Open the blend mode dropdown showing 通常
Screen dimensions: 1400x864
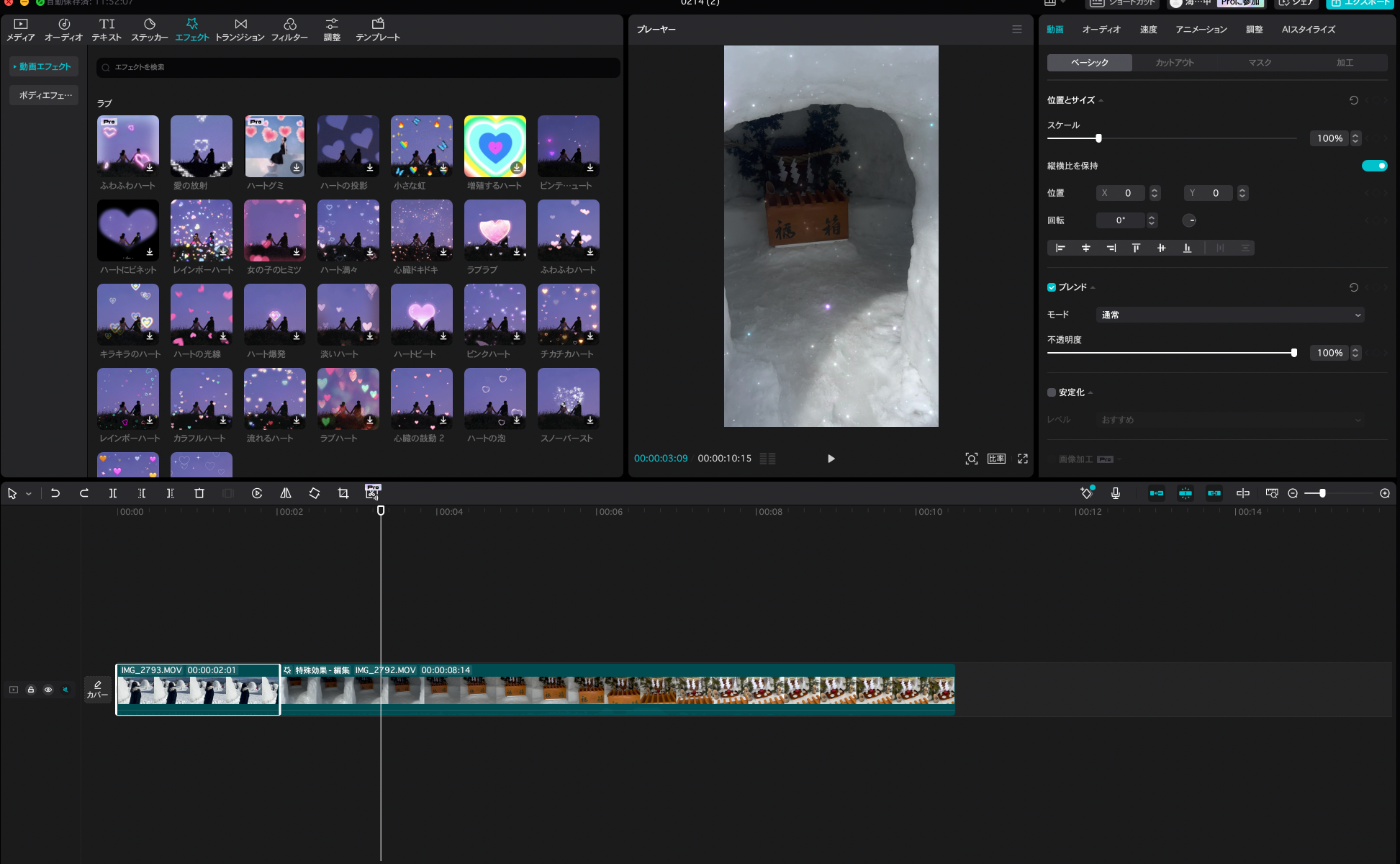click(x=1229, y=315)
